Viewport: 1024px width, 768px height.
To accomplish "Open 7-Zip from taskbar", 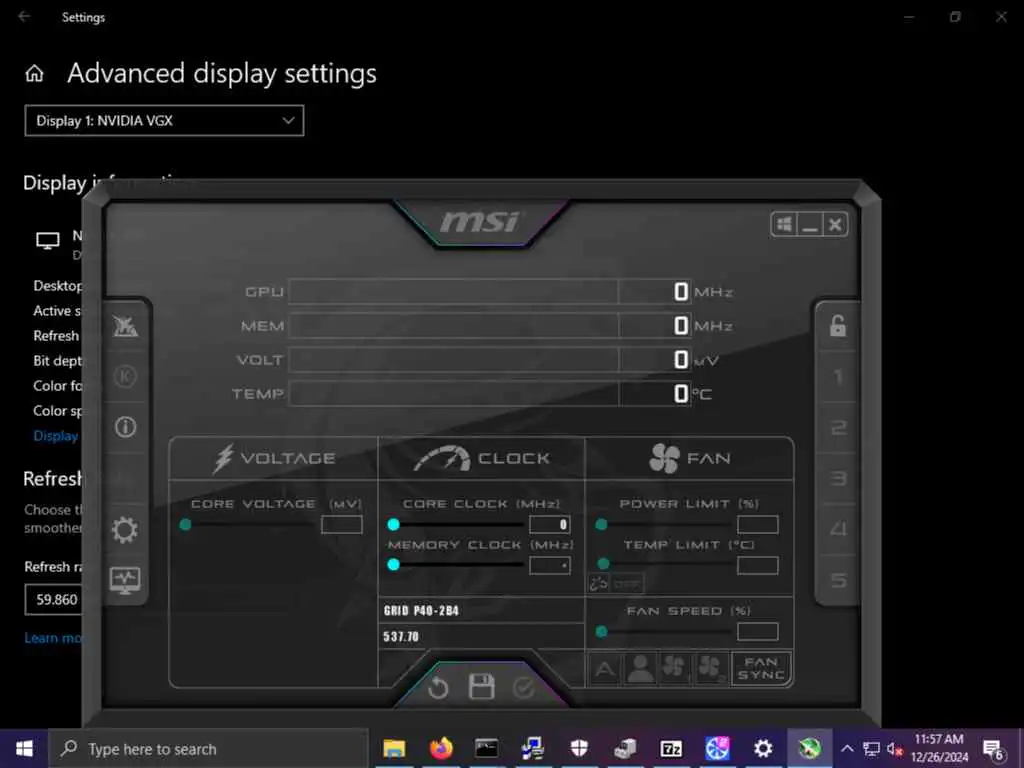I will click(671, 748).
